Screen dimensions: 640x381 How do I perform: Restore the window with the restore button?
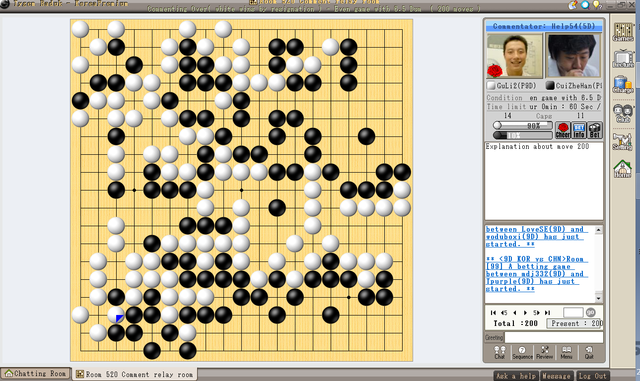click(x=620, y=4)
